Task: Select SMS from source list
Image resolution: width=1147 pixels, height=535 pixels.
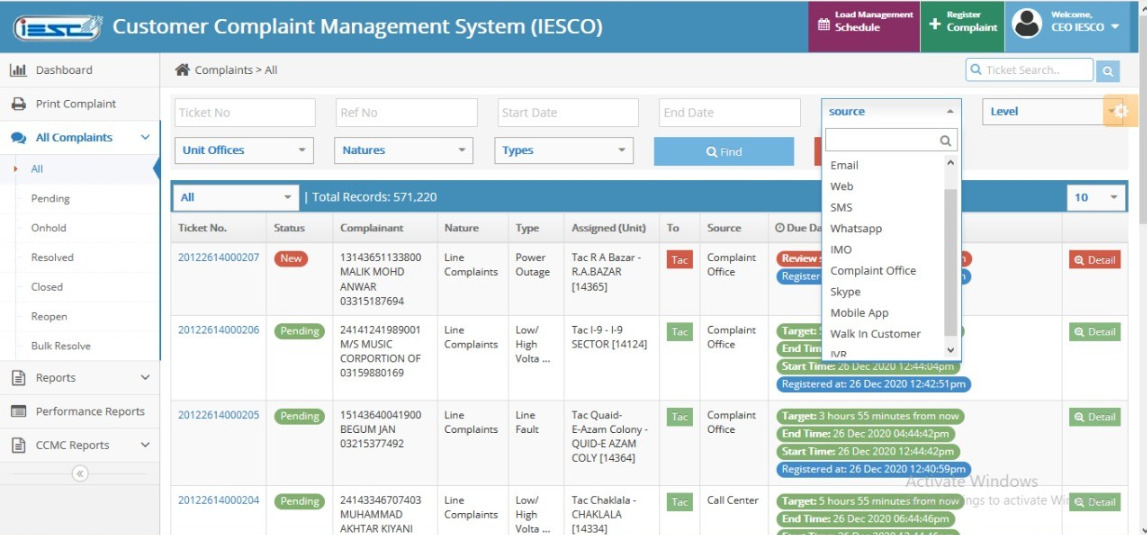Action: point(884,207)
